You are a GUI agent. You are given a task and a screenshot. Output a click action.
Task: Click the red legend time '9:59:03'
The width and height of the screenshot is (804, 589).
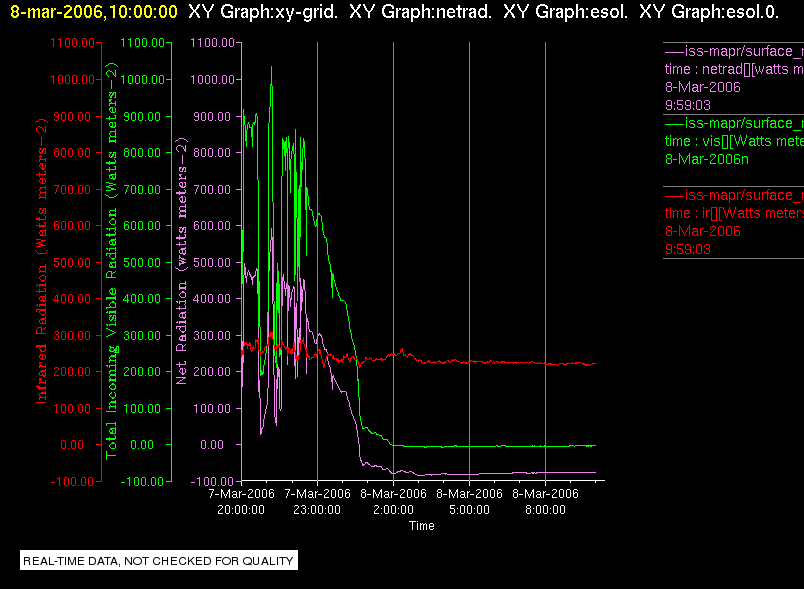688,250
